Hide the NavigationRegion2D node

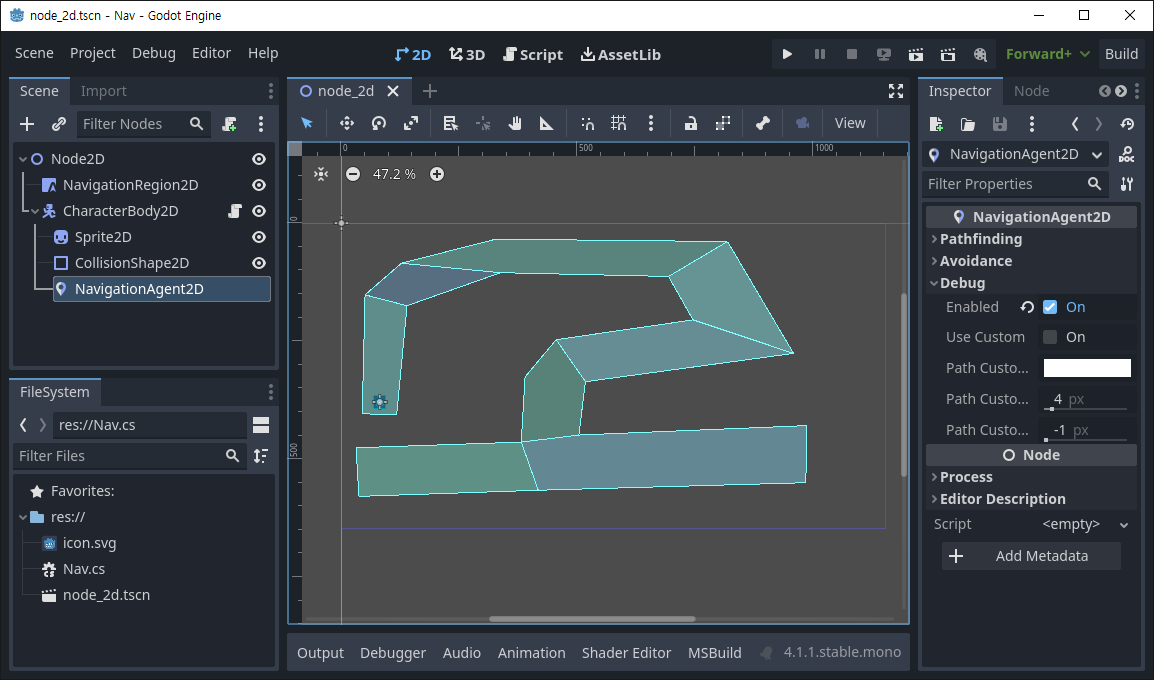259,185
